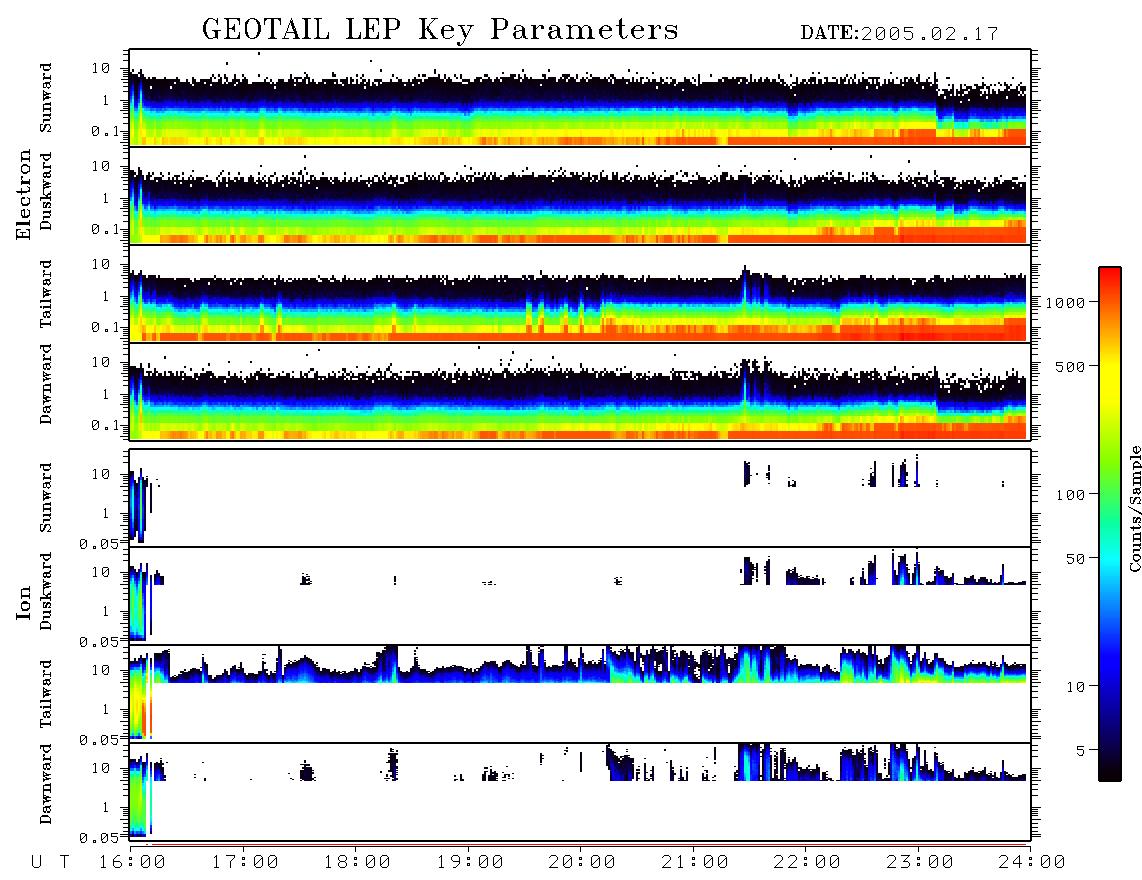
Task: Click the '19:00' time axis tick
Action: pyautogui.click(x=470, y=862)
